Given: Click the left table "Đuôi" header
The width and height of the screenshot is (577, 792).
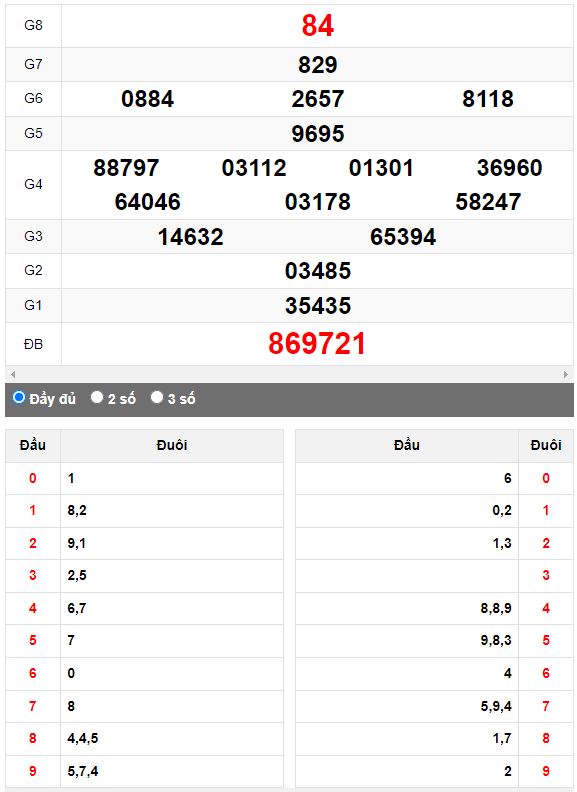Looking at the screenshot, I should pos(172,446).
